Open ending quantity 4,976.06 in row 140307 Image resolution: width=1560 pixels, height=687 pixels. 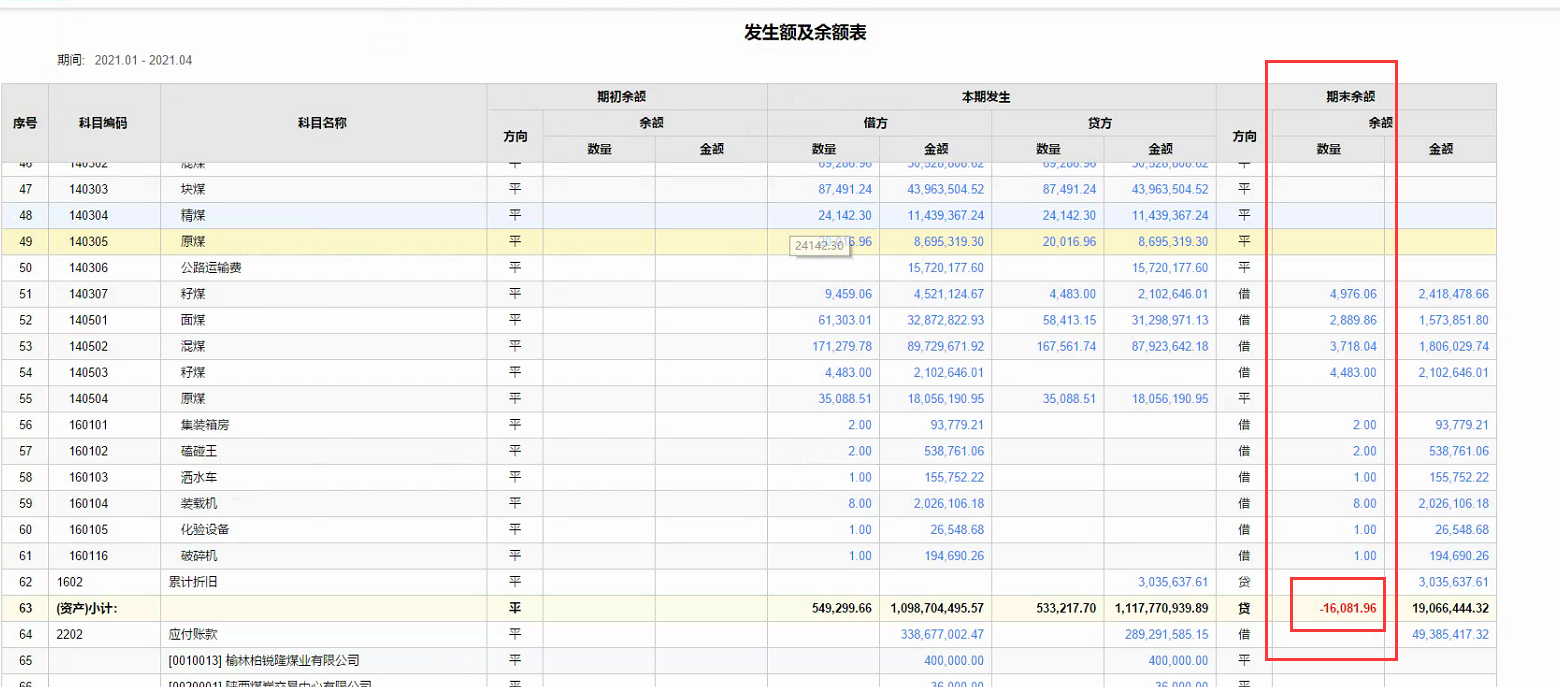point(1352,294)
